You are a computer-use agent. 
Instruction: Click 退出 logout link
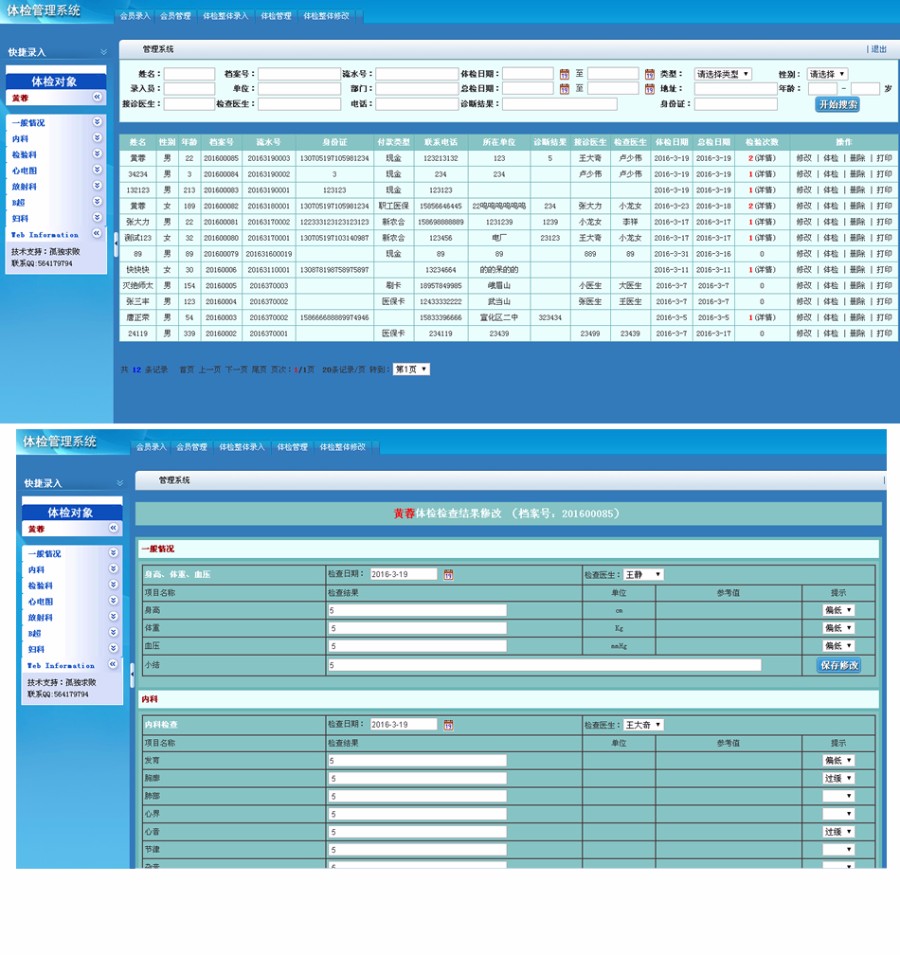(x=878, y=49)
